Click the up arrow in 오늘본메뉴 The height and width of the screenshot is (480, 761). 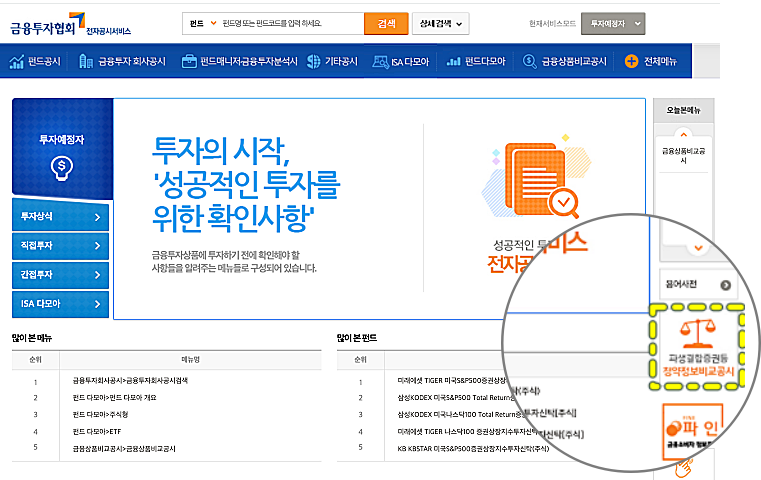point(683,134)
